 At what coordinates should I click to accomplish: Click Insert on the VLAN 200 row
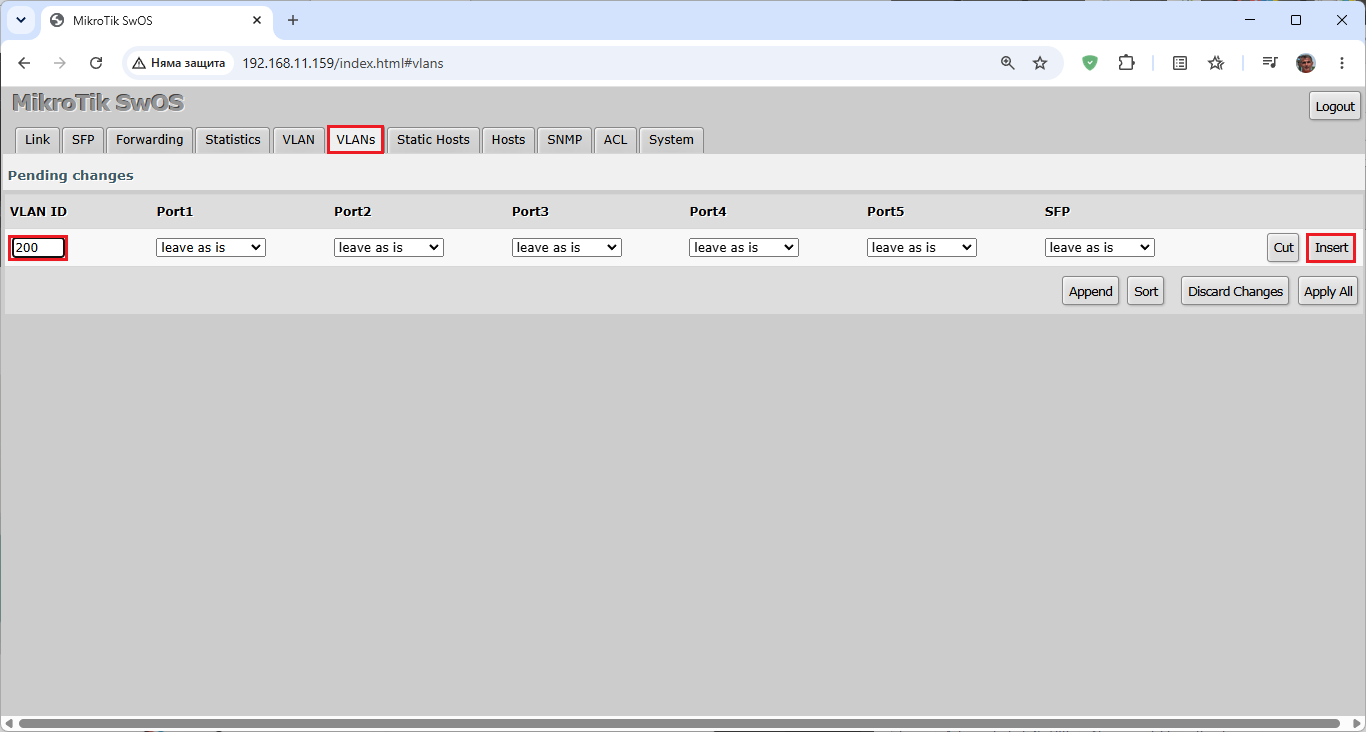pyautogui.click(x=1331, y=247)
